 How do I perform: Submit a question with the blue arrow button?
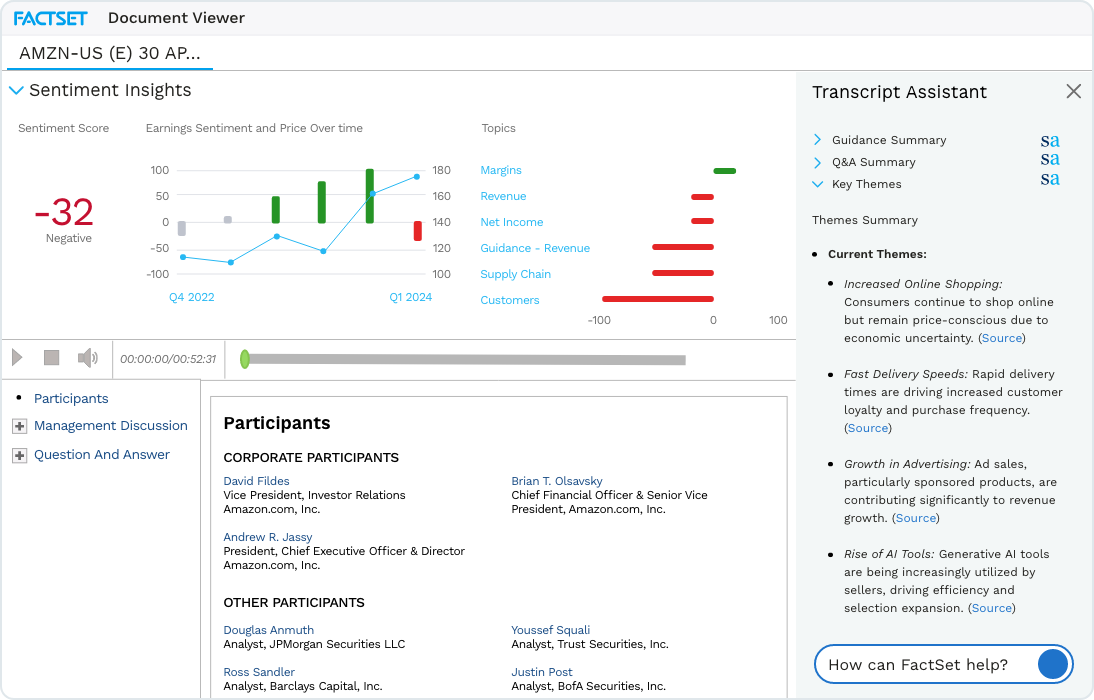(1050, 663)
